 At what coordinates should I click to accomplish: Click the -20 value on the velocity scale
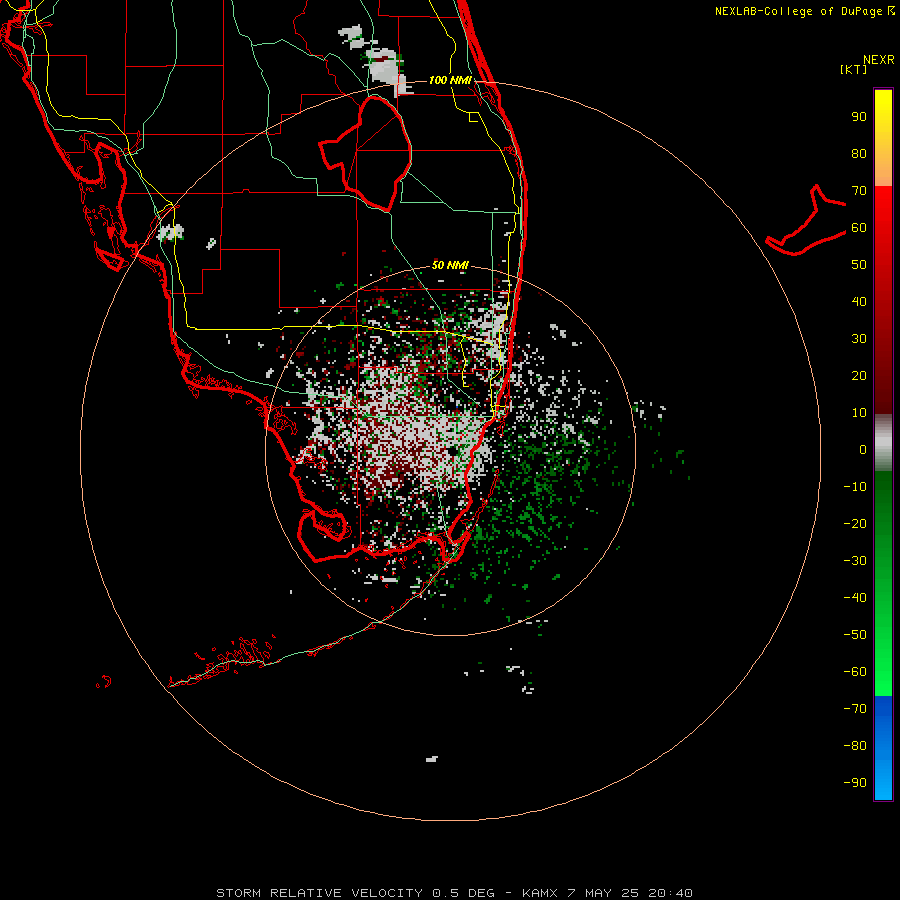click(x=855, y=524)
